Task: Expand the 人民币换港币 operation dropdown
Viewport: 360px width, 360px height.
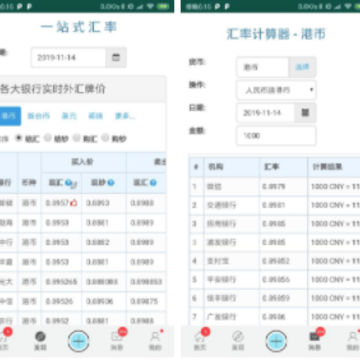Action: pyautogui.click(x=276, y=90)
